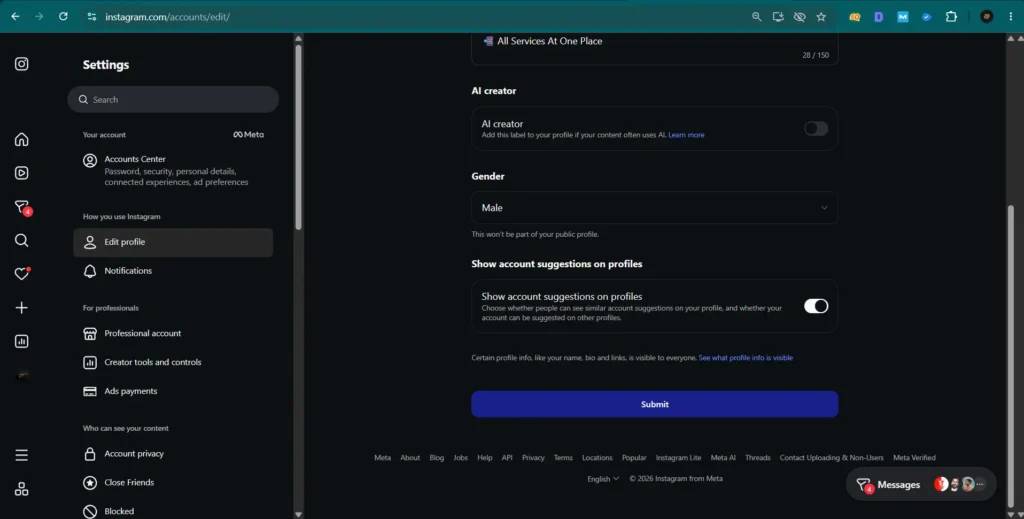The image size is (1024, 519).
Task: Click Blog footer link
Action: [x=437, y=458]
